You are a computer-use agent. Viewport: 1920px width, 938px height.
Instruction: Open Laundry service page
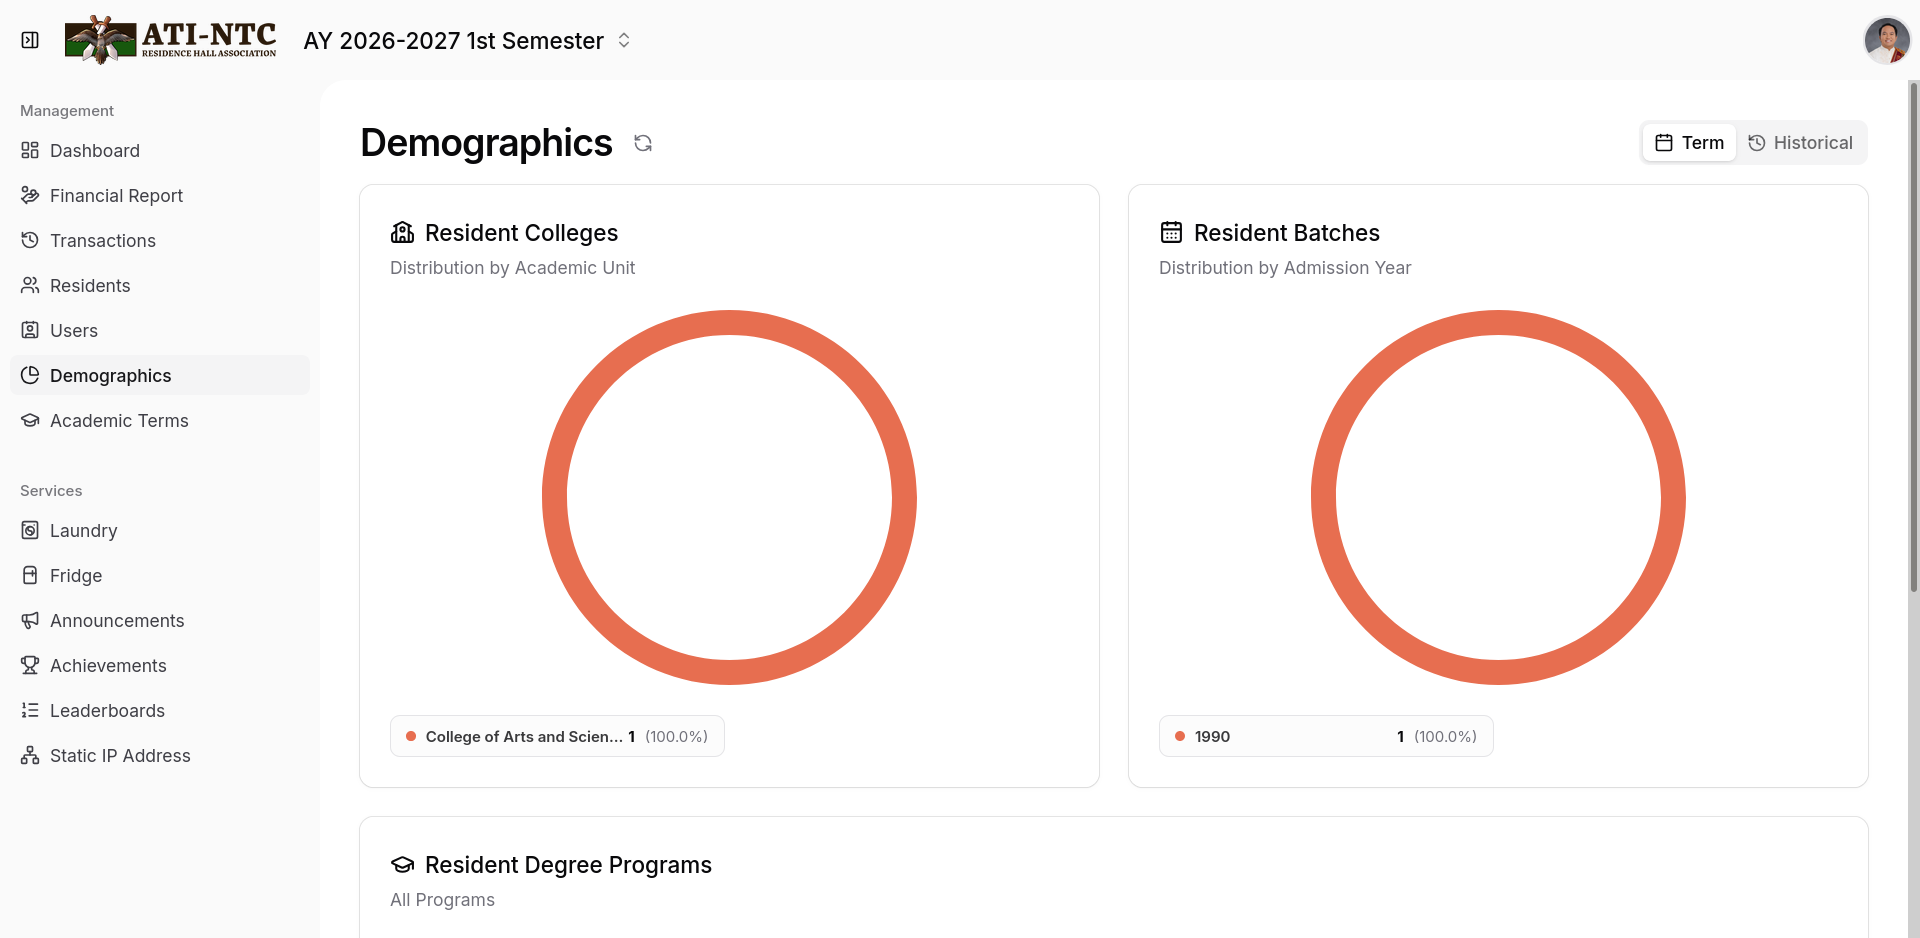click(x=160, y=530)
